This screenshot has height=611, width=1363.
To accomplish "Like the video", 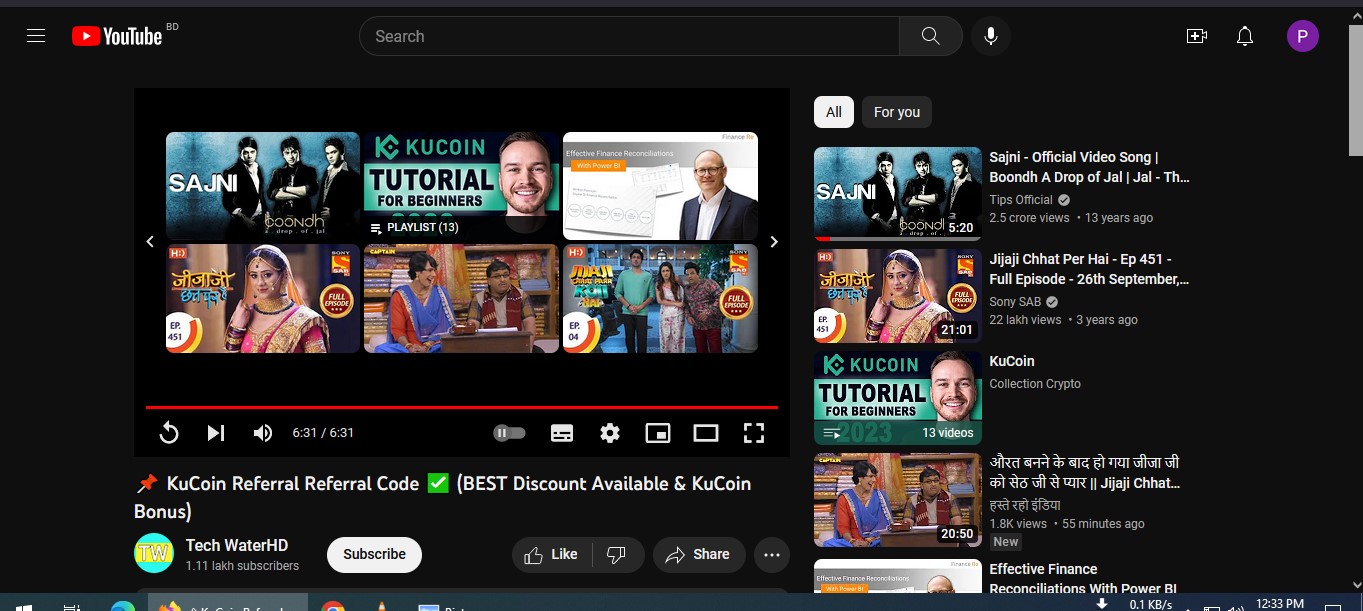I will point(551,554).
